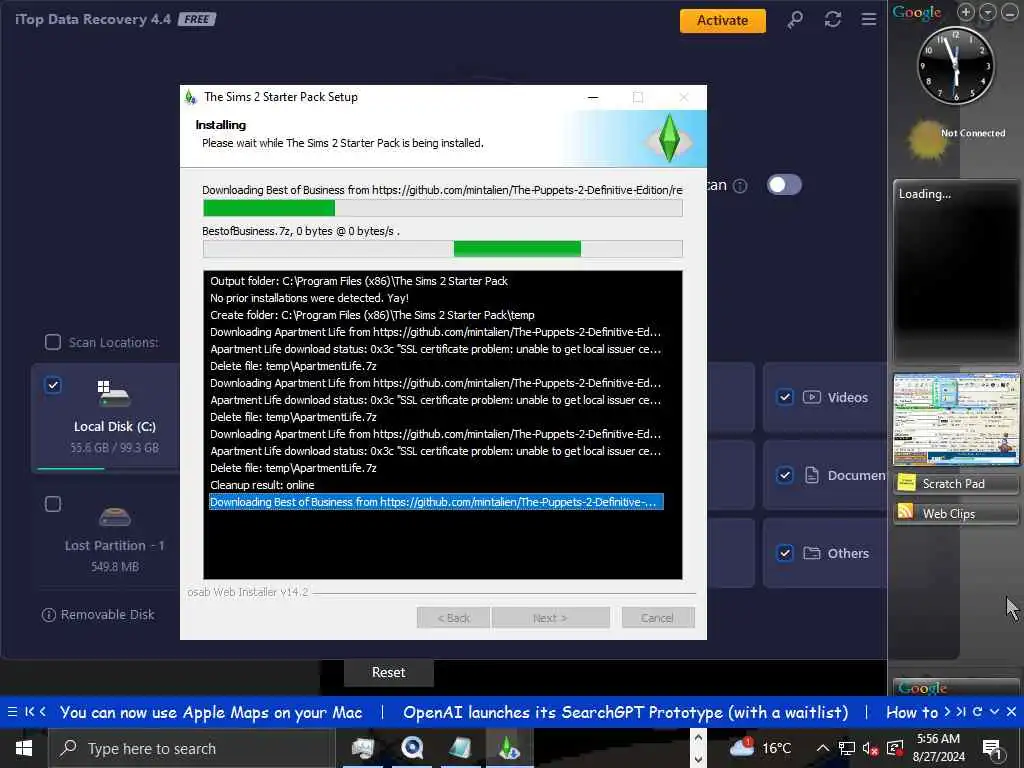
Task: Open the 'Apple Maps on your Mac' headline
Action: [211, 712]
